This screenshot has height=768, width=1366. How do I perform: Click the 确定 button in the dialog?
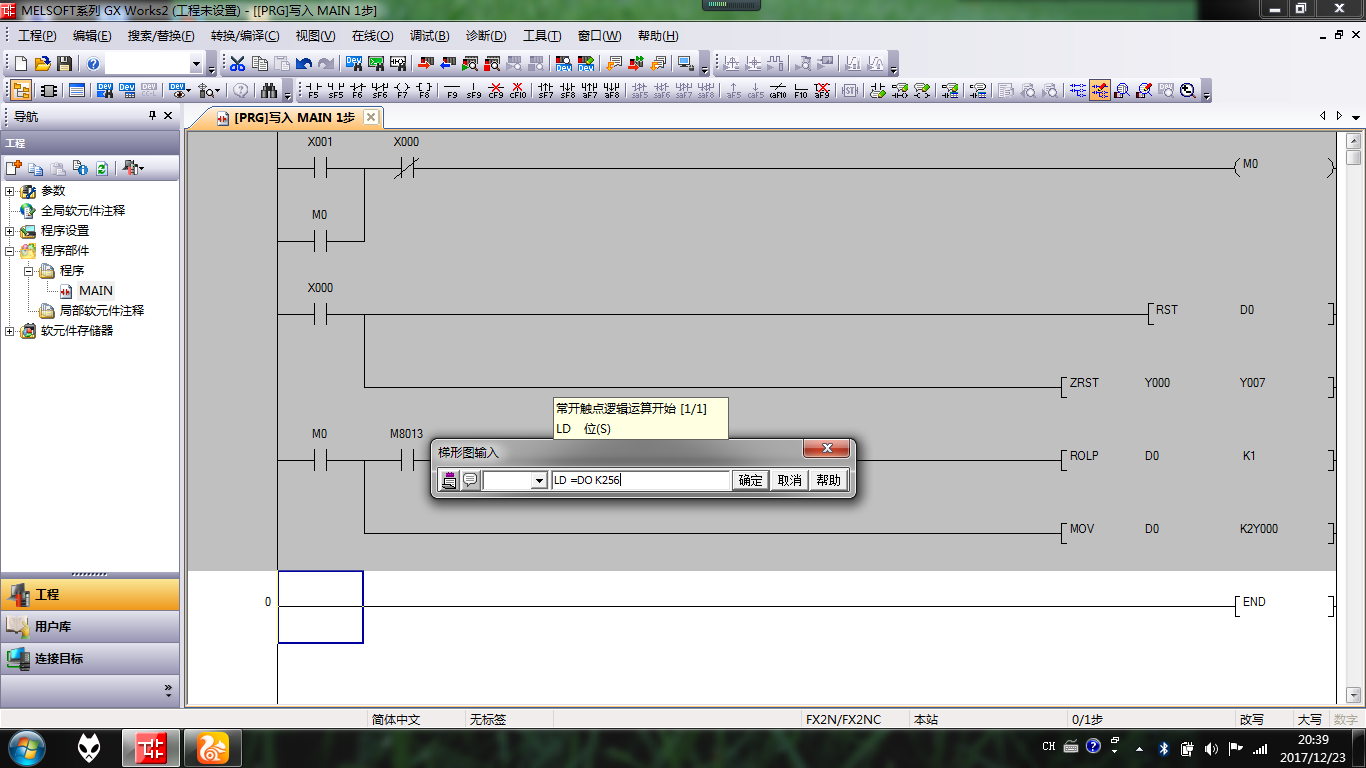pos(751,481)
